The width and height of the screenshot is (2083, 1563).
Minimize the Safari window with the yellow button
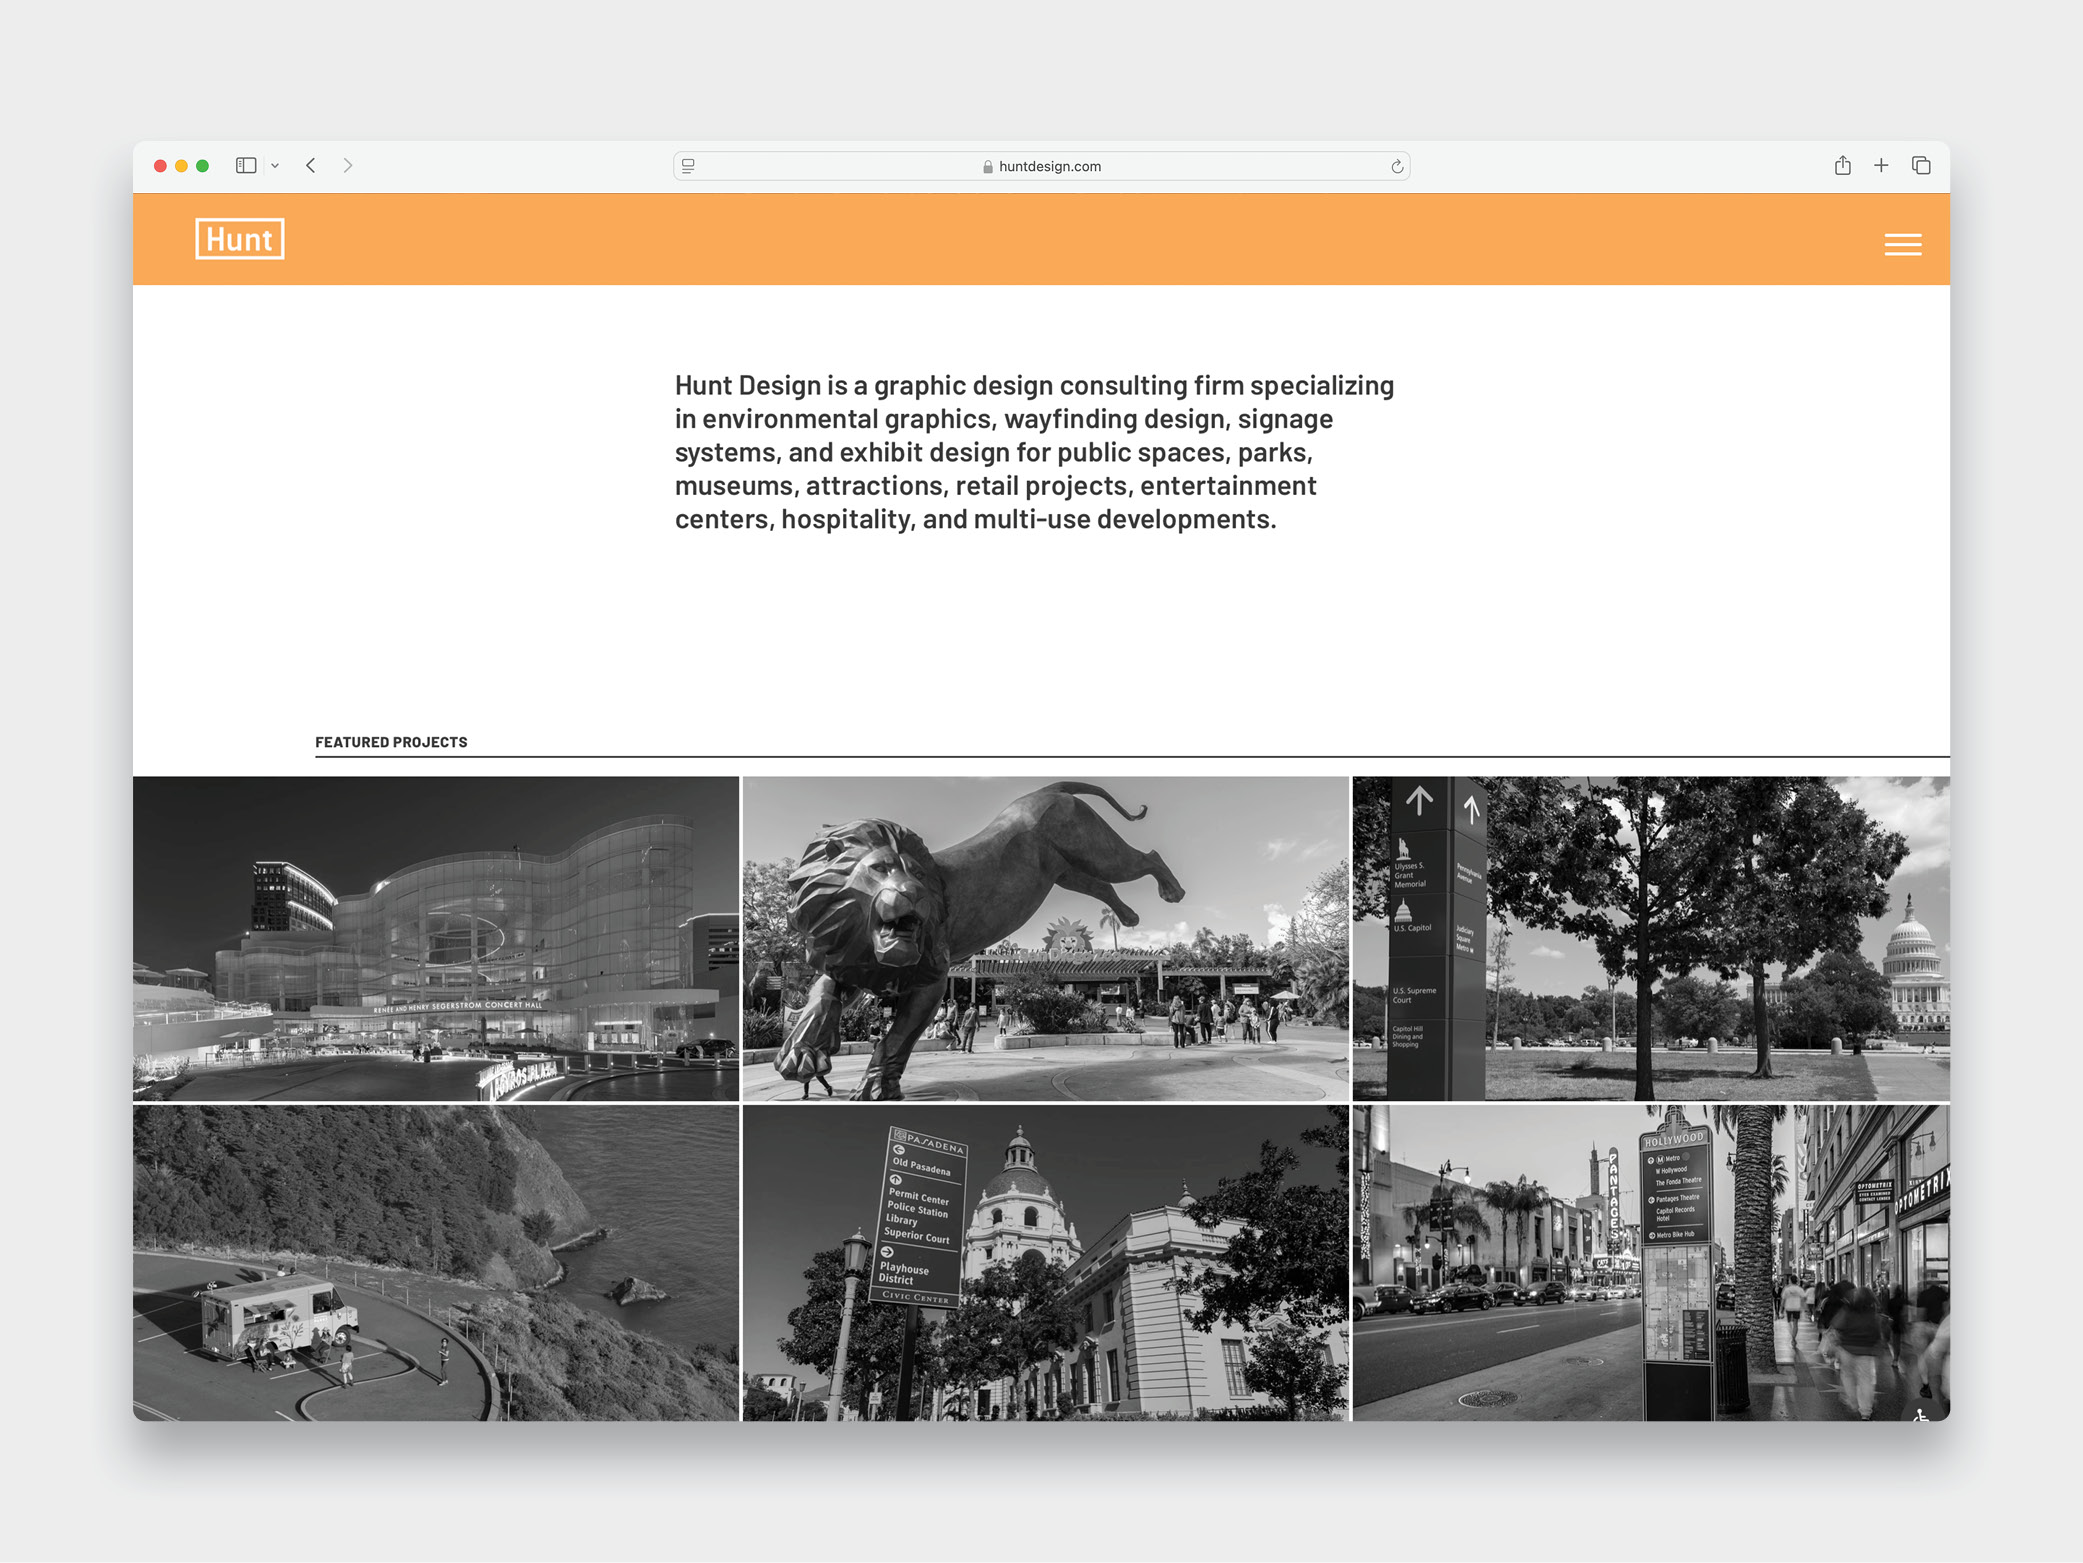click(181, 166)
